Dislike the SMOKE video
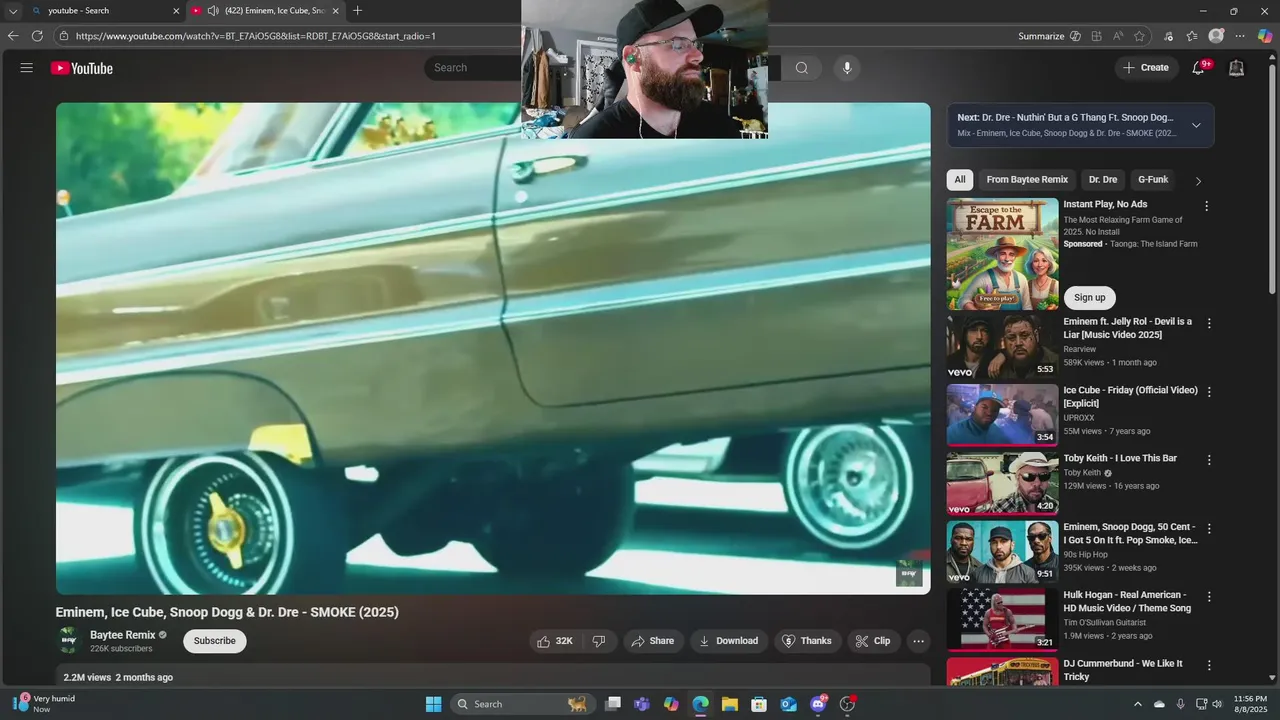The image size is (1280, 720). pos(599,641)
